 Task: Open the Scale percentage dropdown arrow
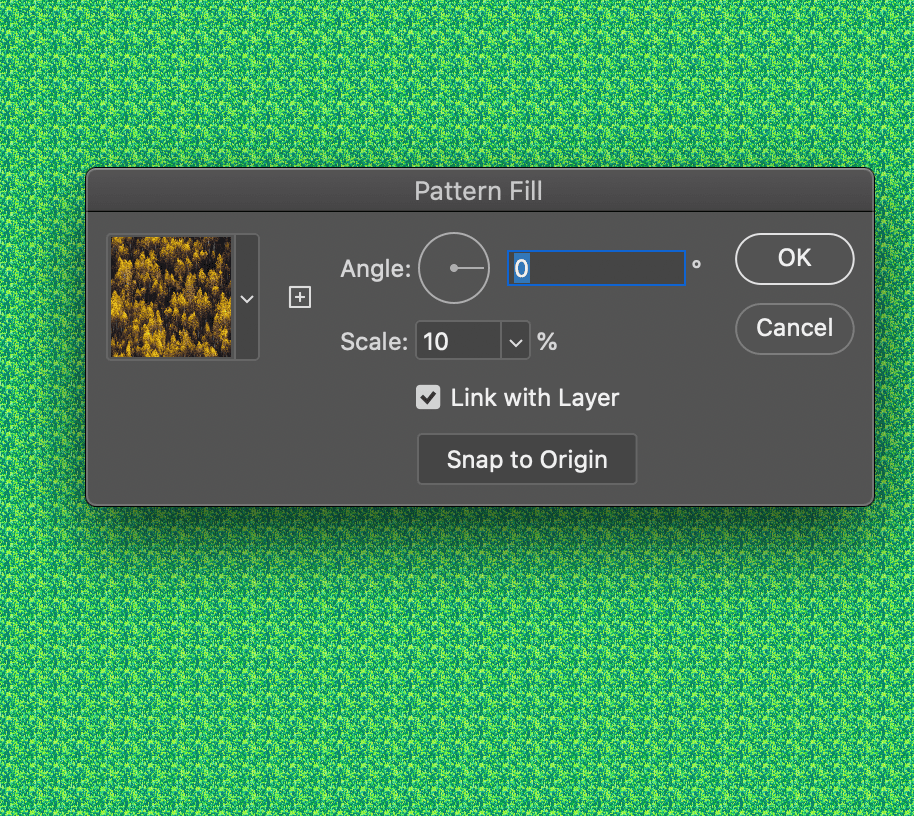click(516, 341)
